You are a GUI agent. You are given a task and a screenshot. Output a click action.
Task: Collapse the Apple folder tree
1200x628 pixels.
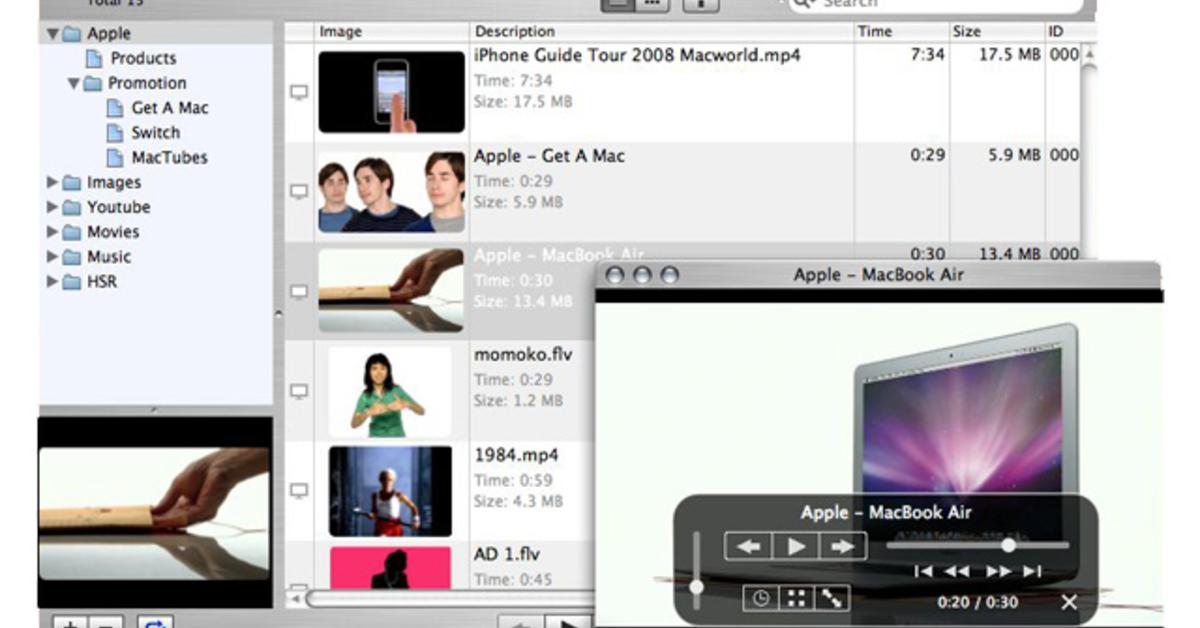pyautogui.click(x=53, y=34)
